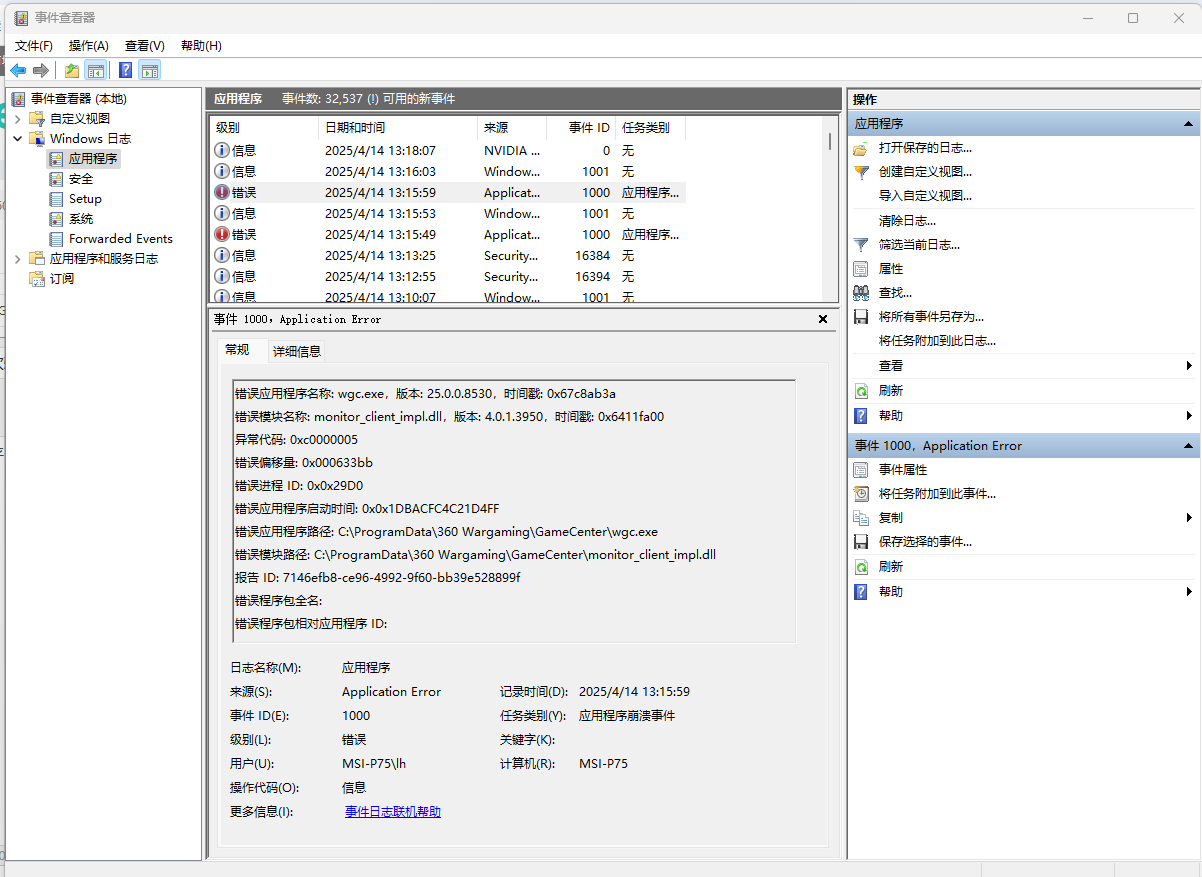Click 保存选择的事件... action
The height and width of the screenshot is (877, 1202).
(925, 541)
